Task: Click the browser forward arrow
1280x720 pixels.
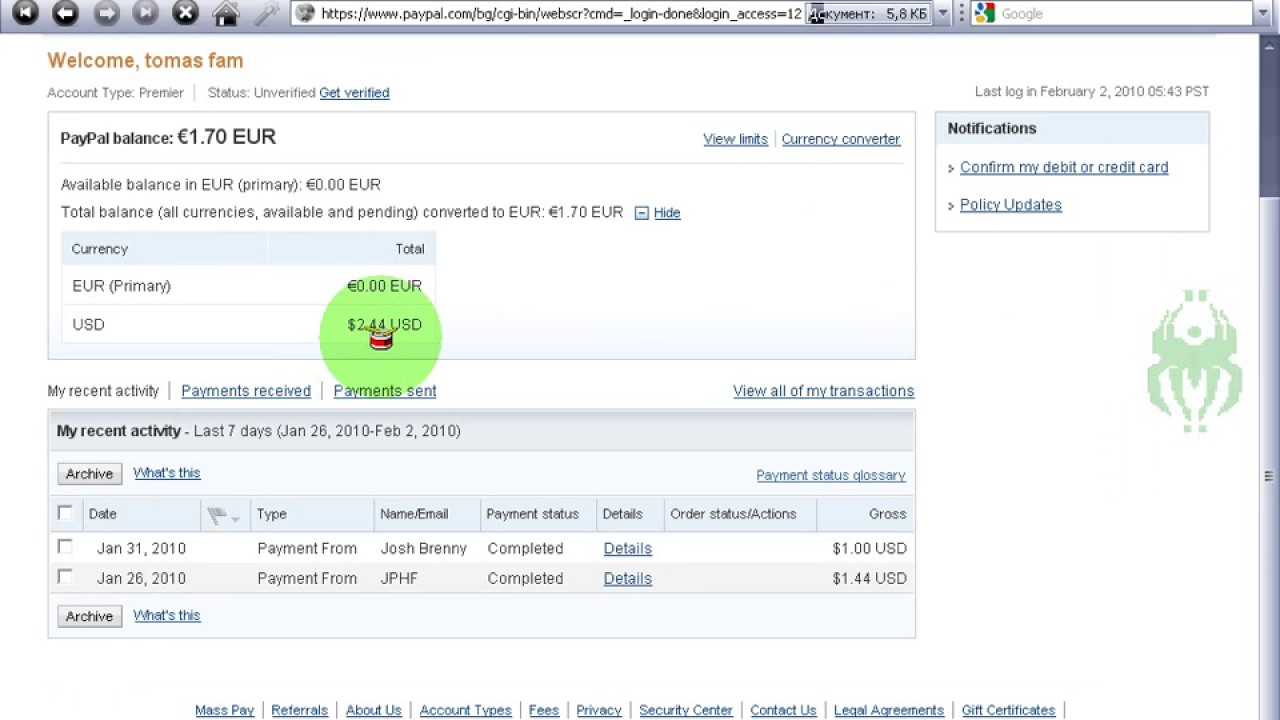Action: [x=105, y=13]
